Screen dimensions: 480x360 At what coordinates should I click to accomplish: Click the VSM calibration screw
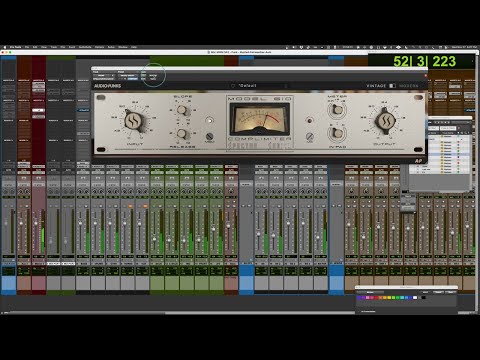[209, 136]
